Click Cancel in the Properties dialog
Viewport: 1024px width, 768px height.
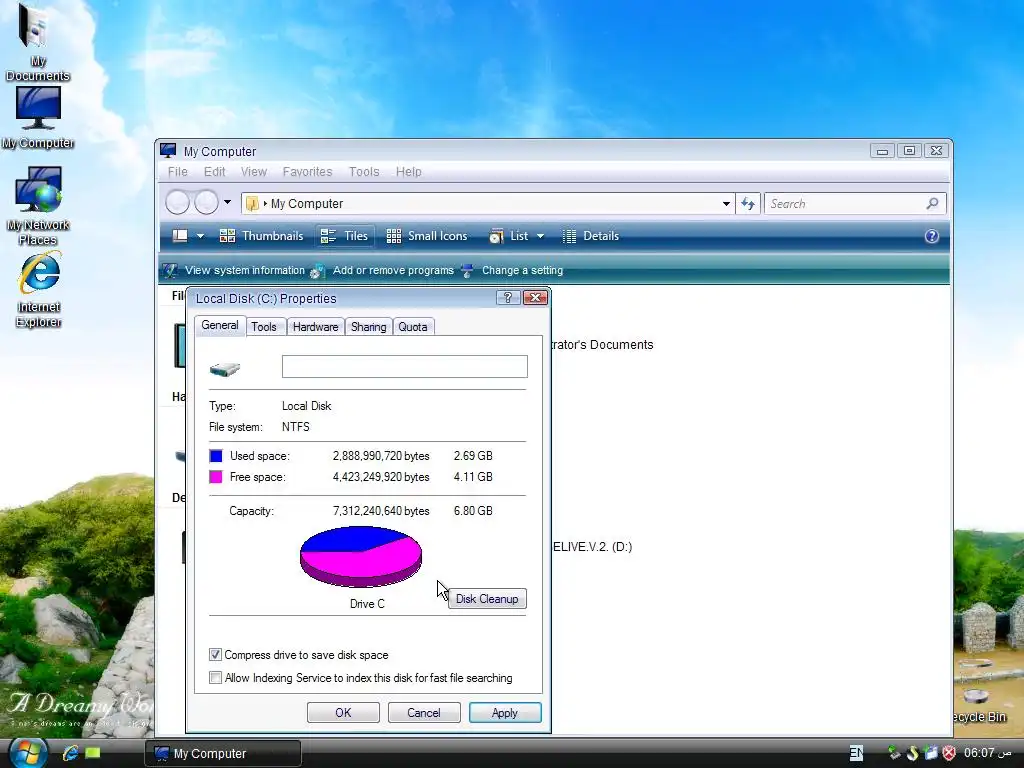(424, 712)
